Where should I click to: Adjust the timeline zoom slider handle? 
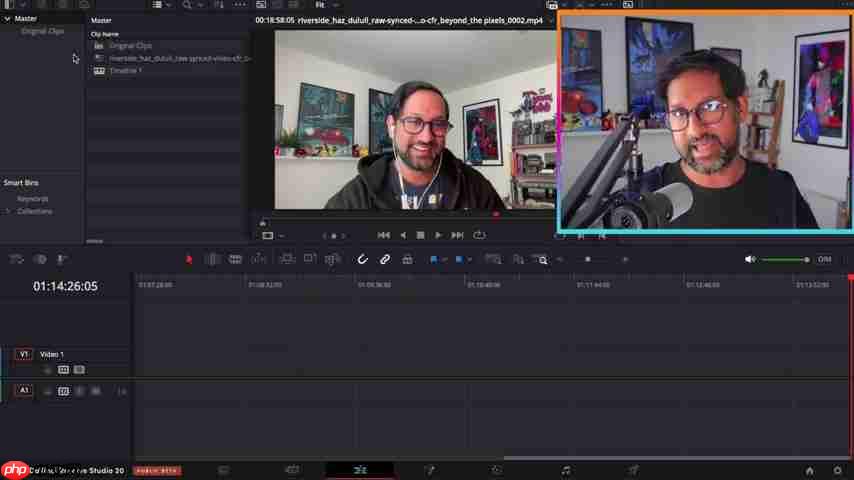coord(588,259)
